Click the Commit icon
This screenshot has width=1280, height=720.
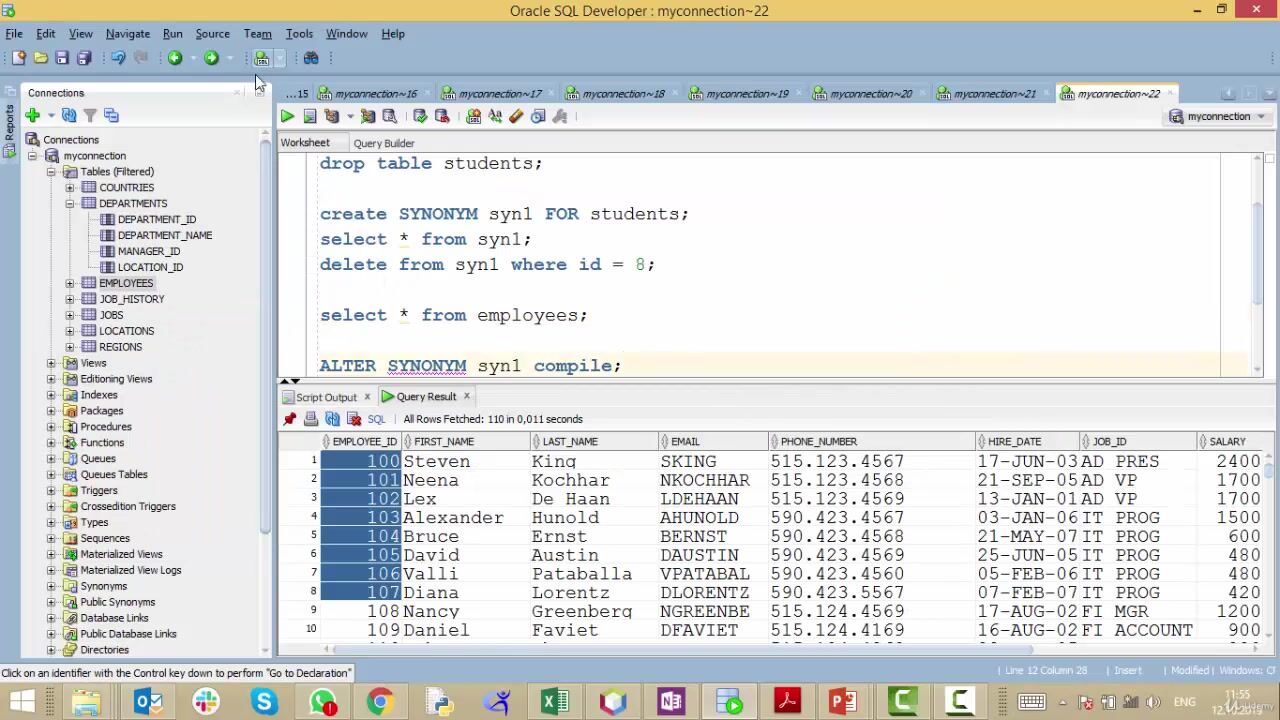420,117
